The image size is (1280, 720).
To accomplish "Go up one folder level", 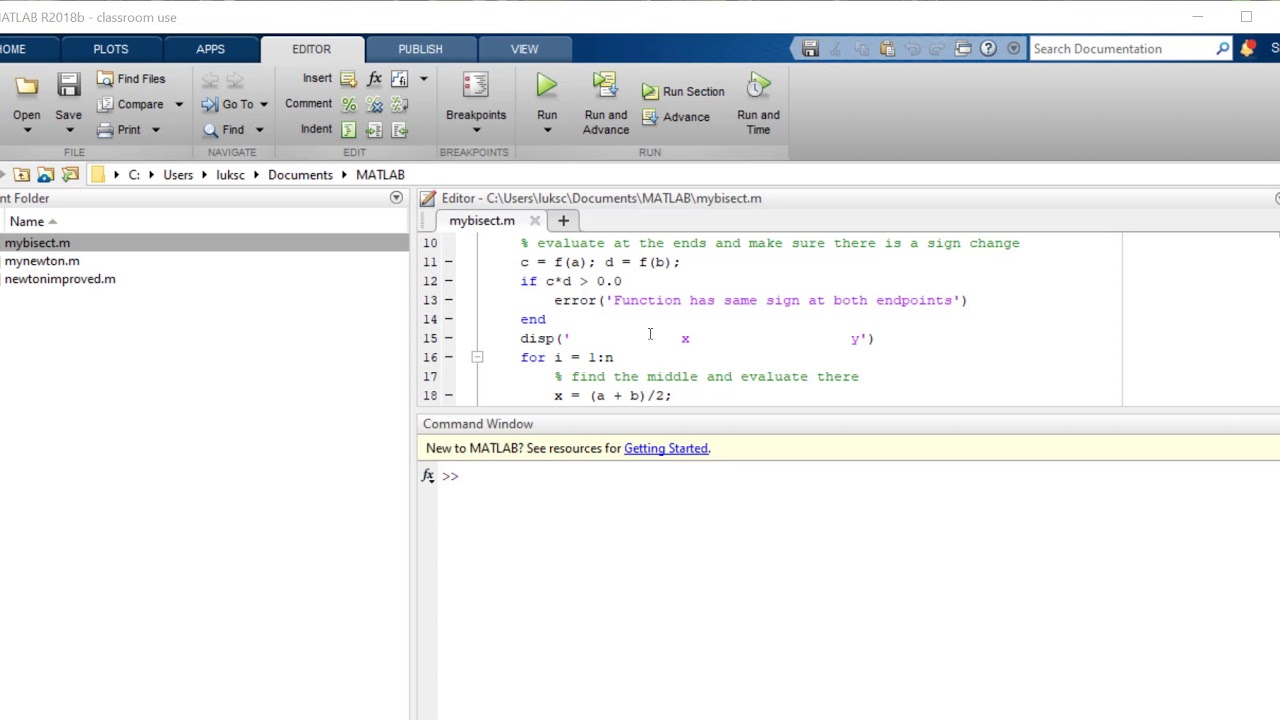I will pyautogui.click(x=21, y=175).
